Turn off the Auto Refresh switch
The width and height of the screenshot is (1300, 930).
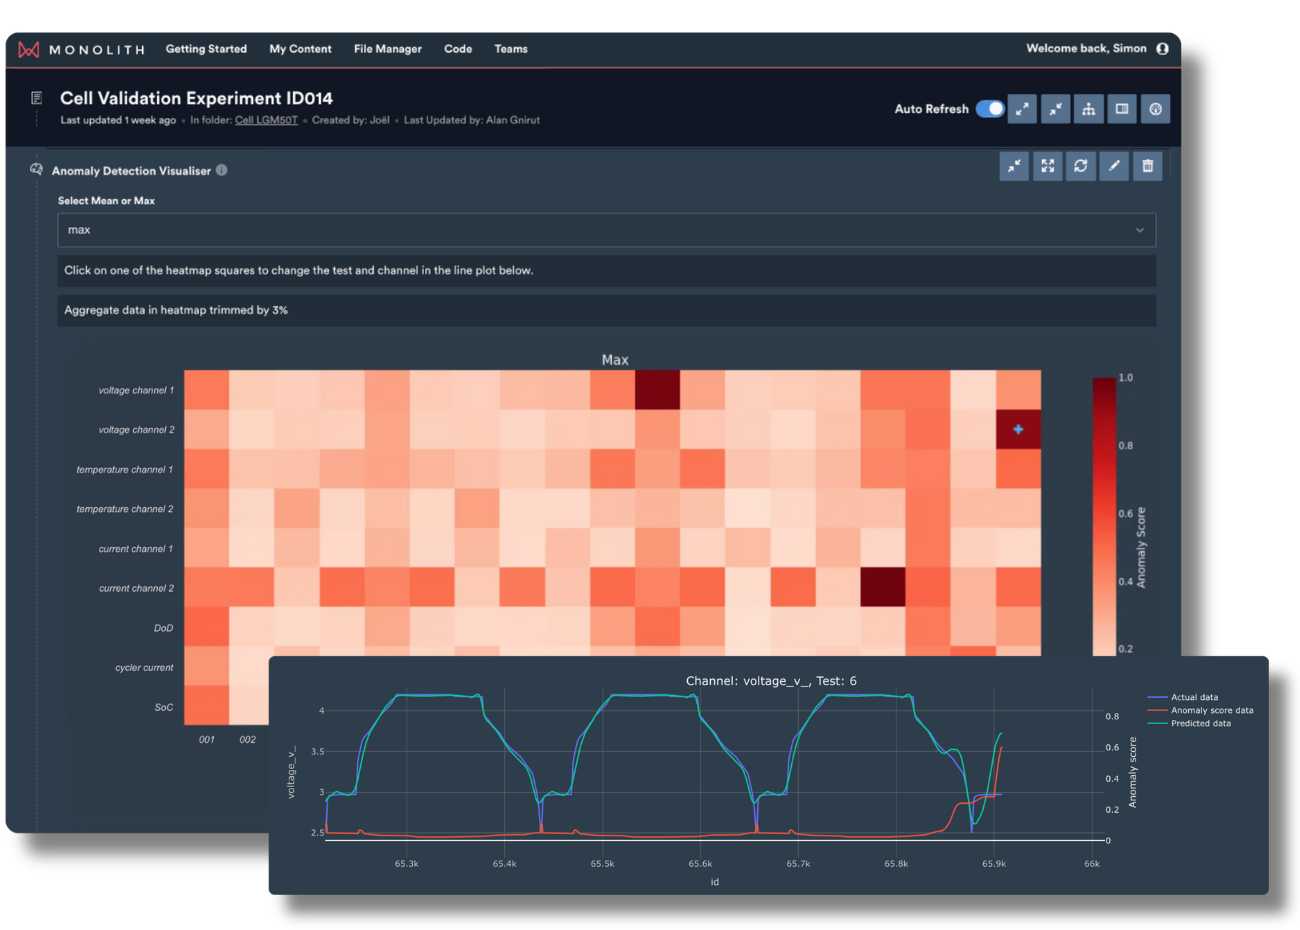[990, 108]
